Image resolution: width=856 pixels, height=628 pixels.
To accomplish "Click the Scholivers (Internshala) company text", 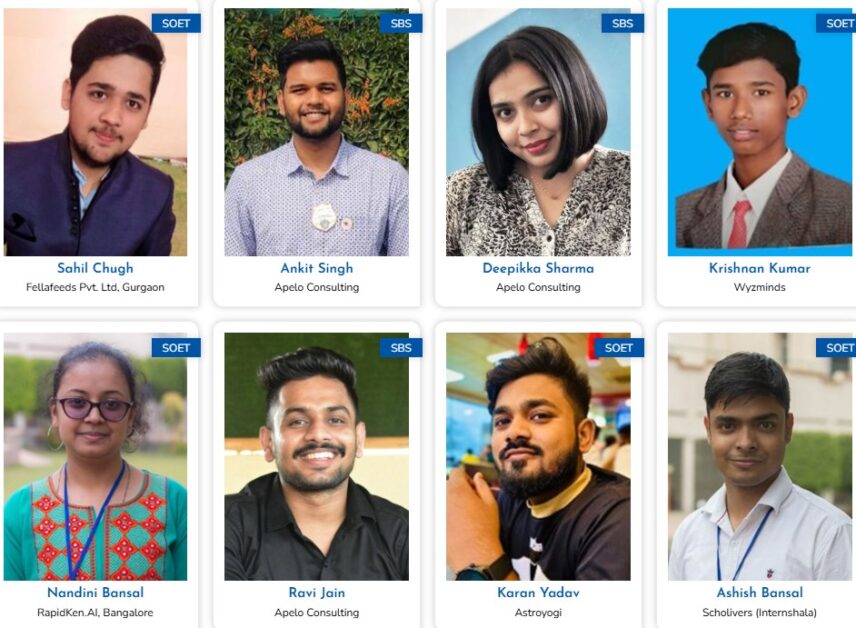I will [759, 613].
